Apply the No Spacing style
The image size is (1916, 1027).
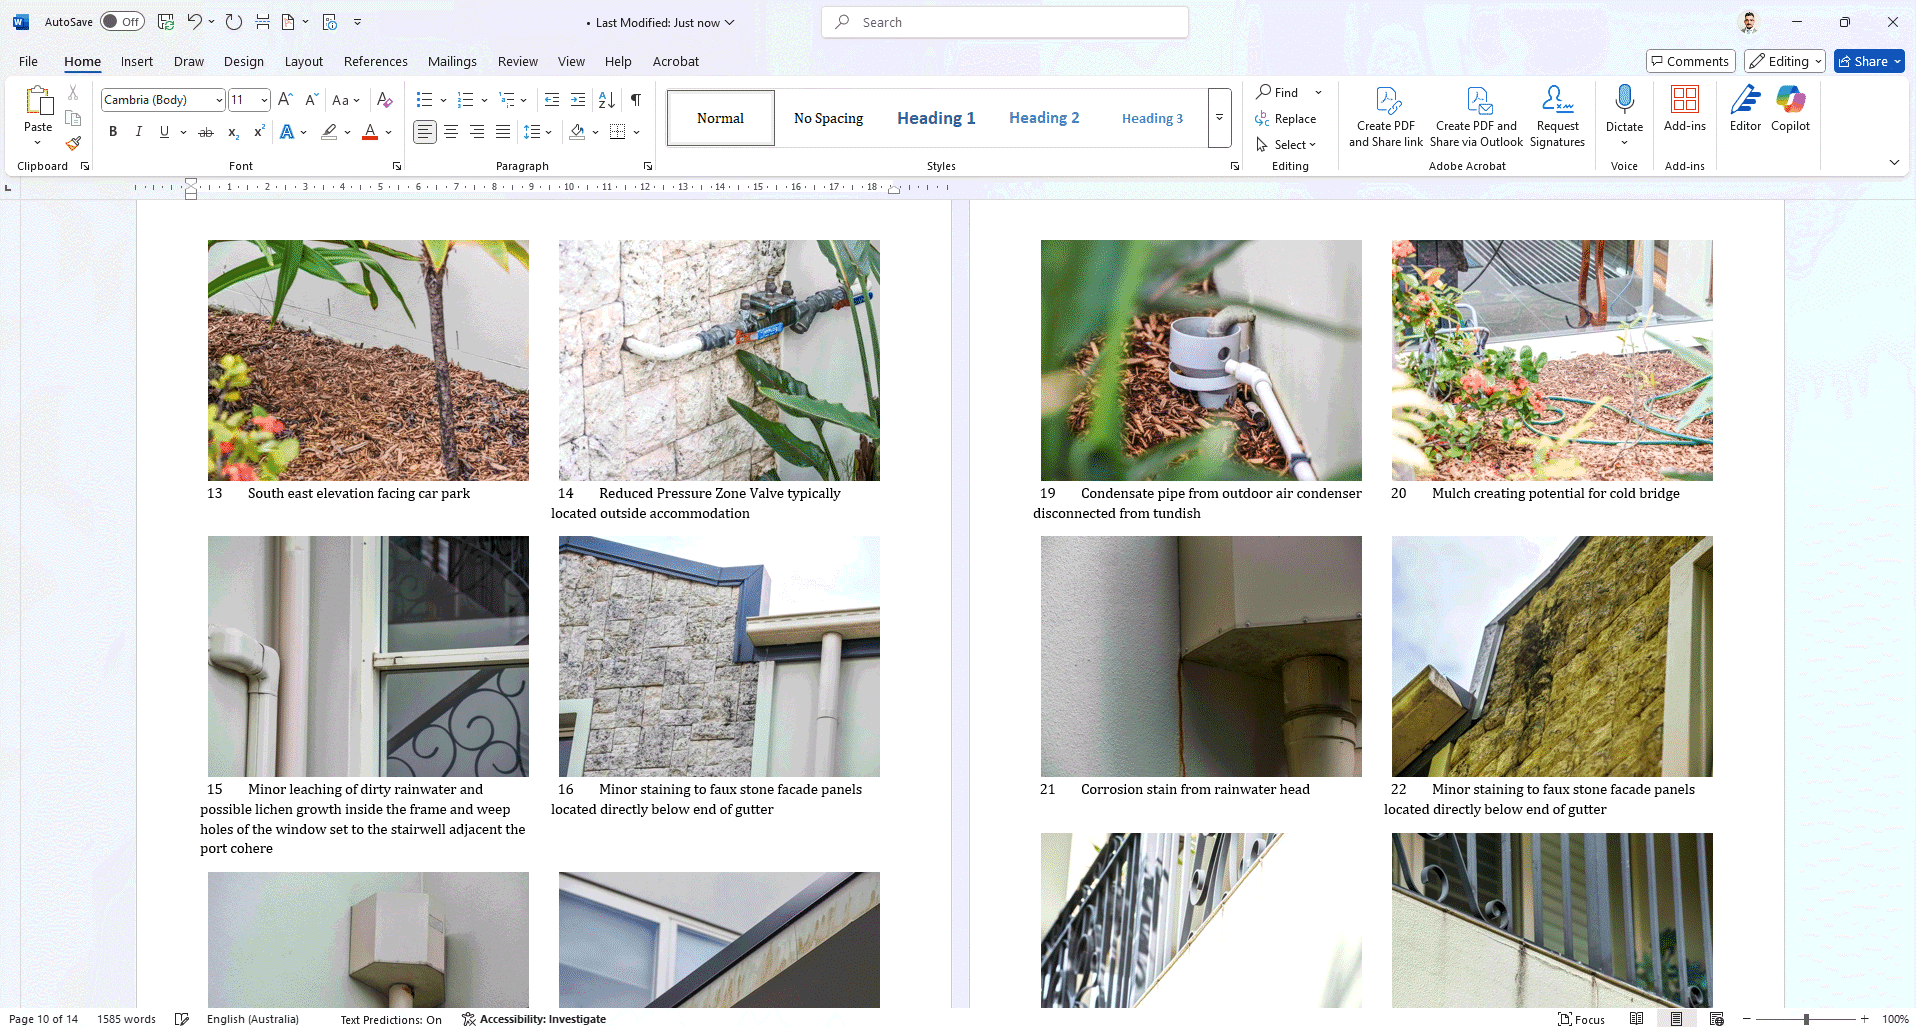click(x=828, y=118)
